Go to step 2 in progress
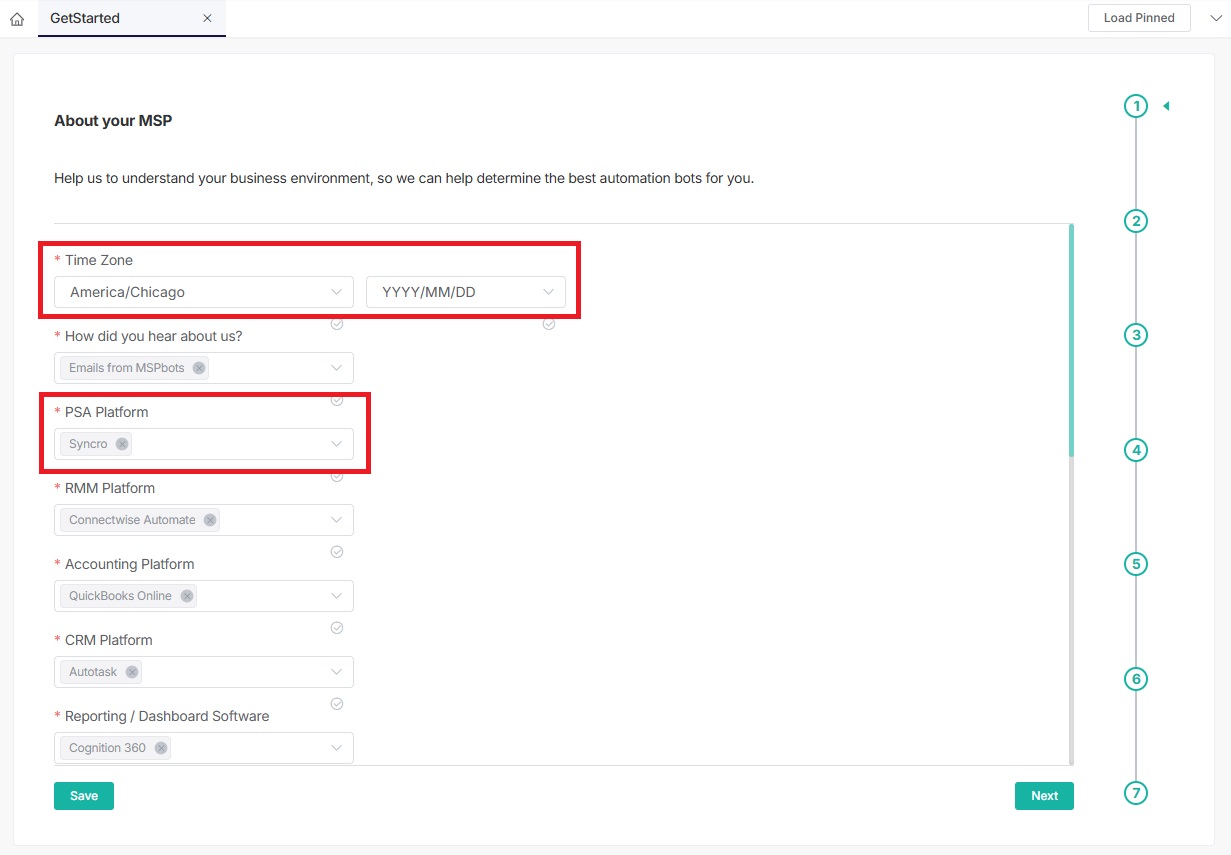This screenshot has width=1231, height=855. tap(1135, 221)
